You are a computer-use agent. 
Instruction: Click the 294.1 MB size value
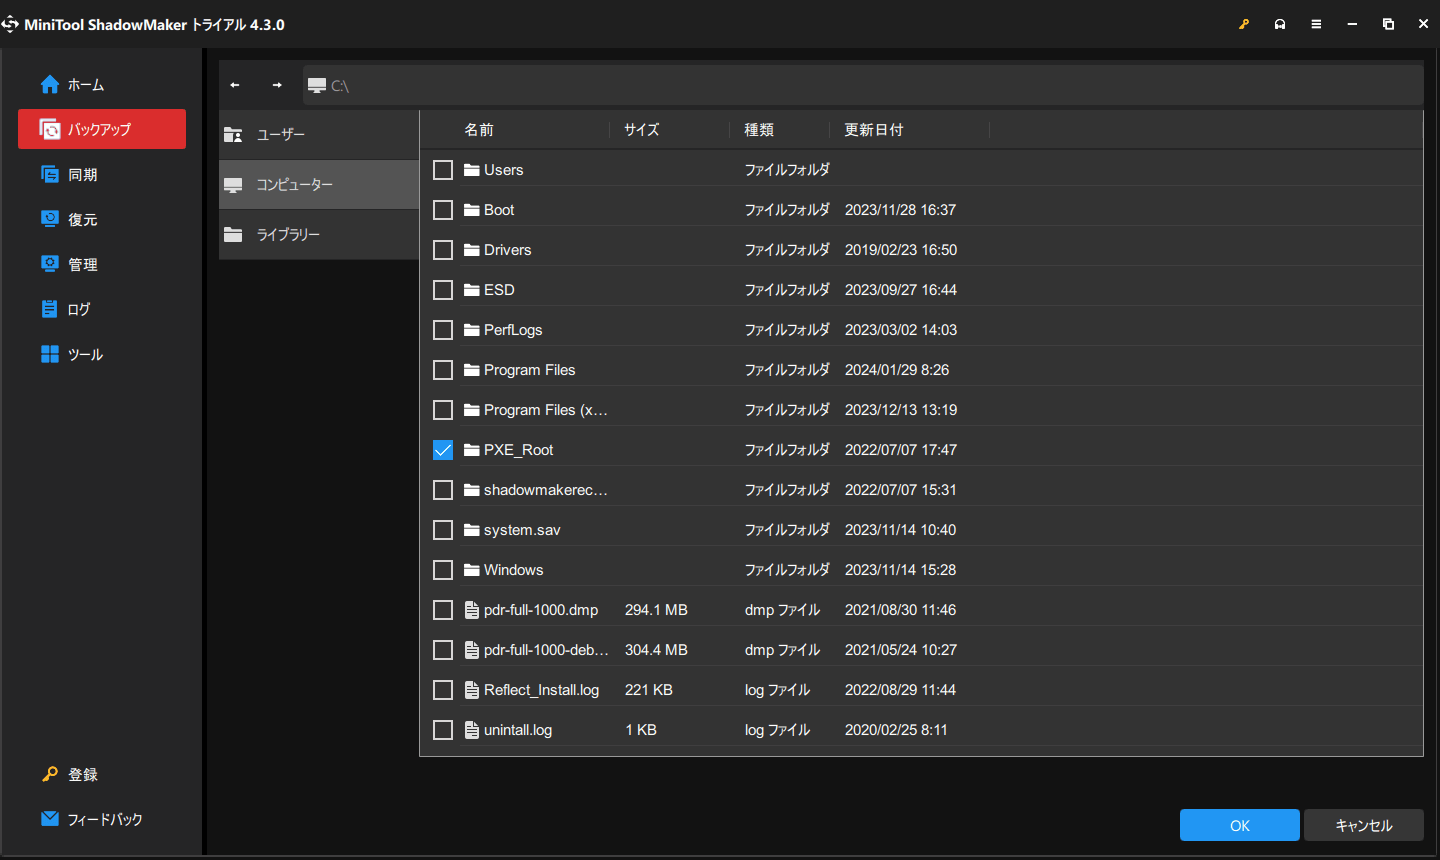[x=656, y=610]
